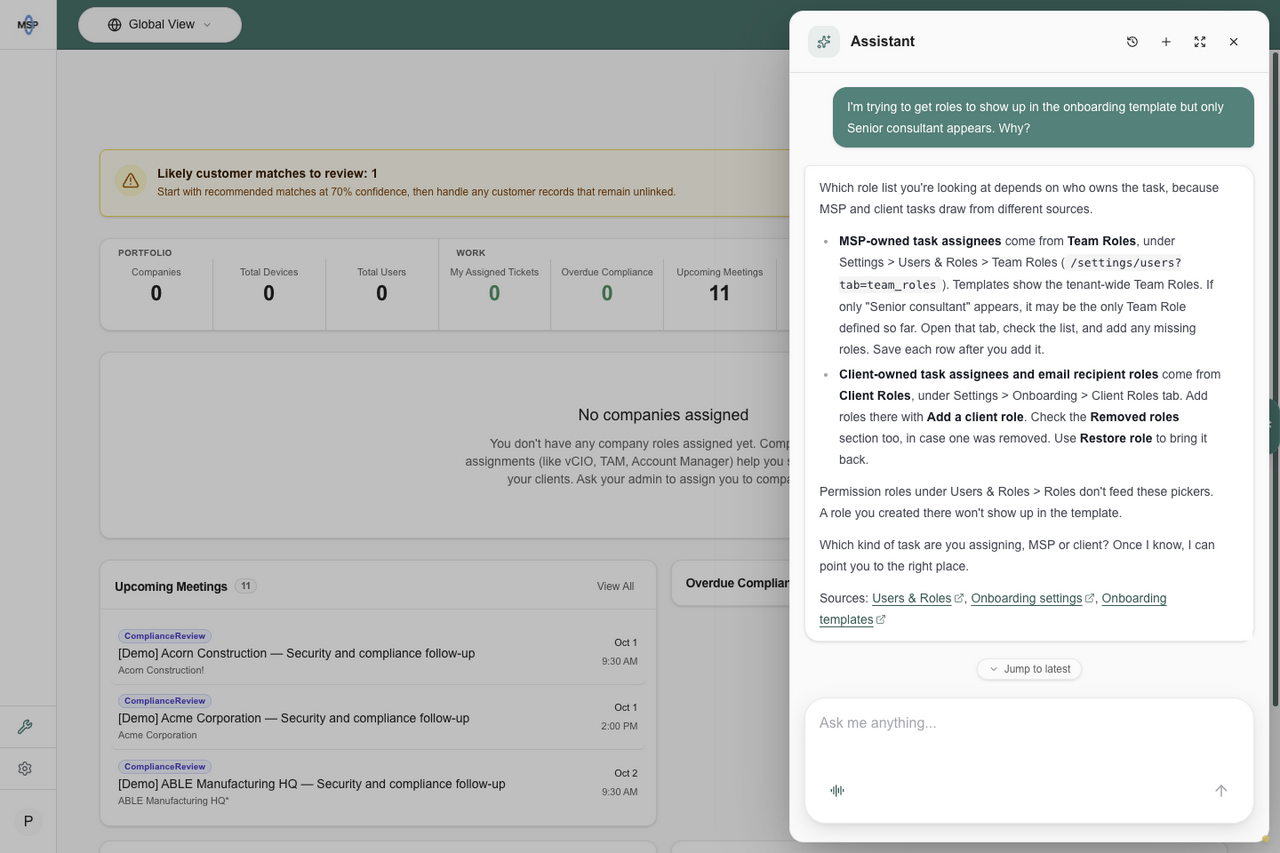Open Acme Corporation follow-up meeting
This screenshot has width=1280, height=853.
[378, 717]
